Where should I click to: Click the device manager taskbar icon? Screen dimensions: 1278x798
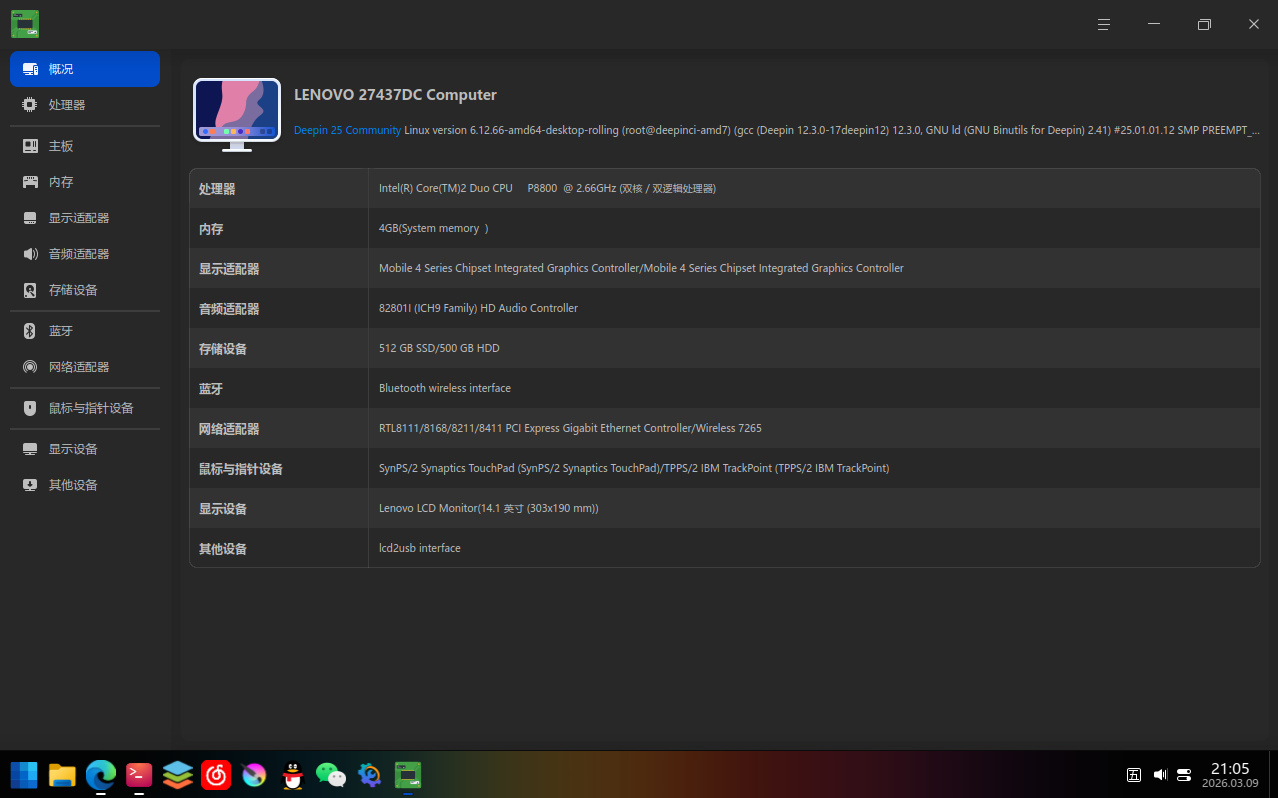point(407,775)
